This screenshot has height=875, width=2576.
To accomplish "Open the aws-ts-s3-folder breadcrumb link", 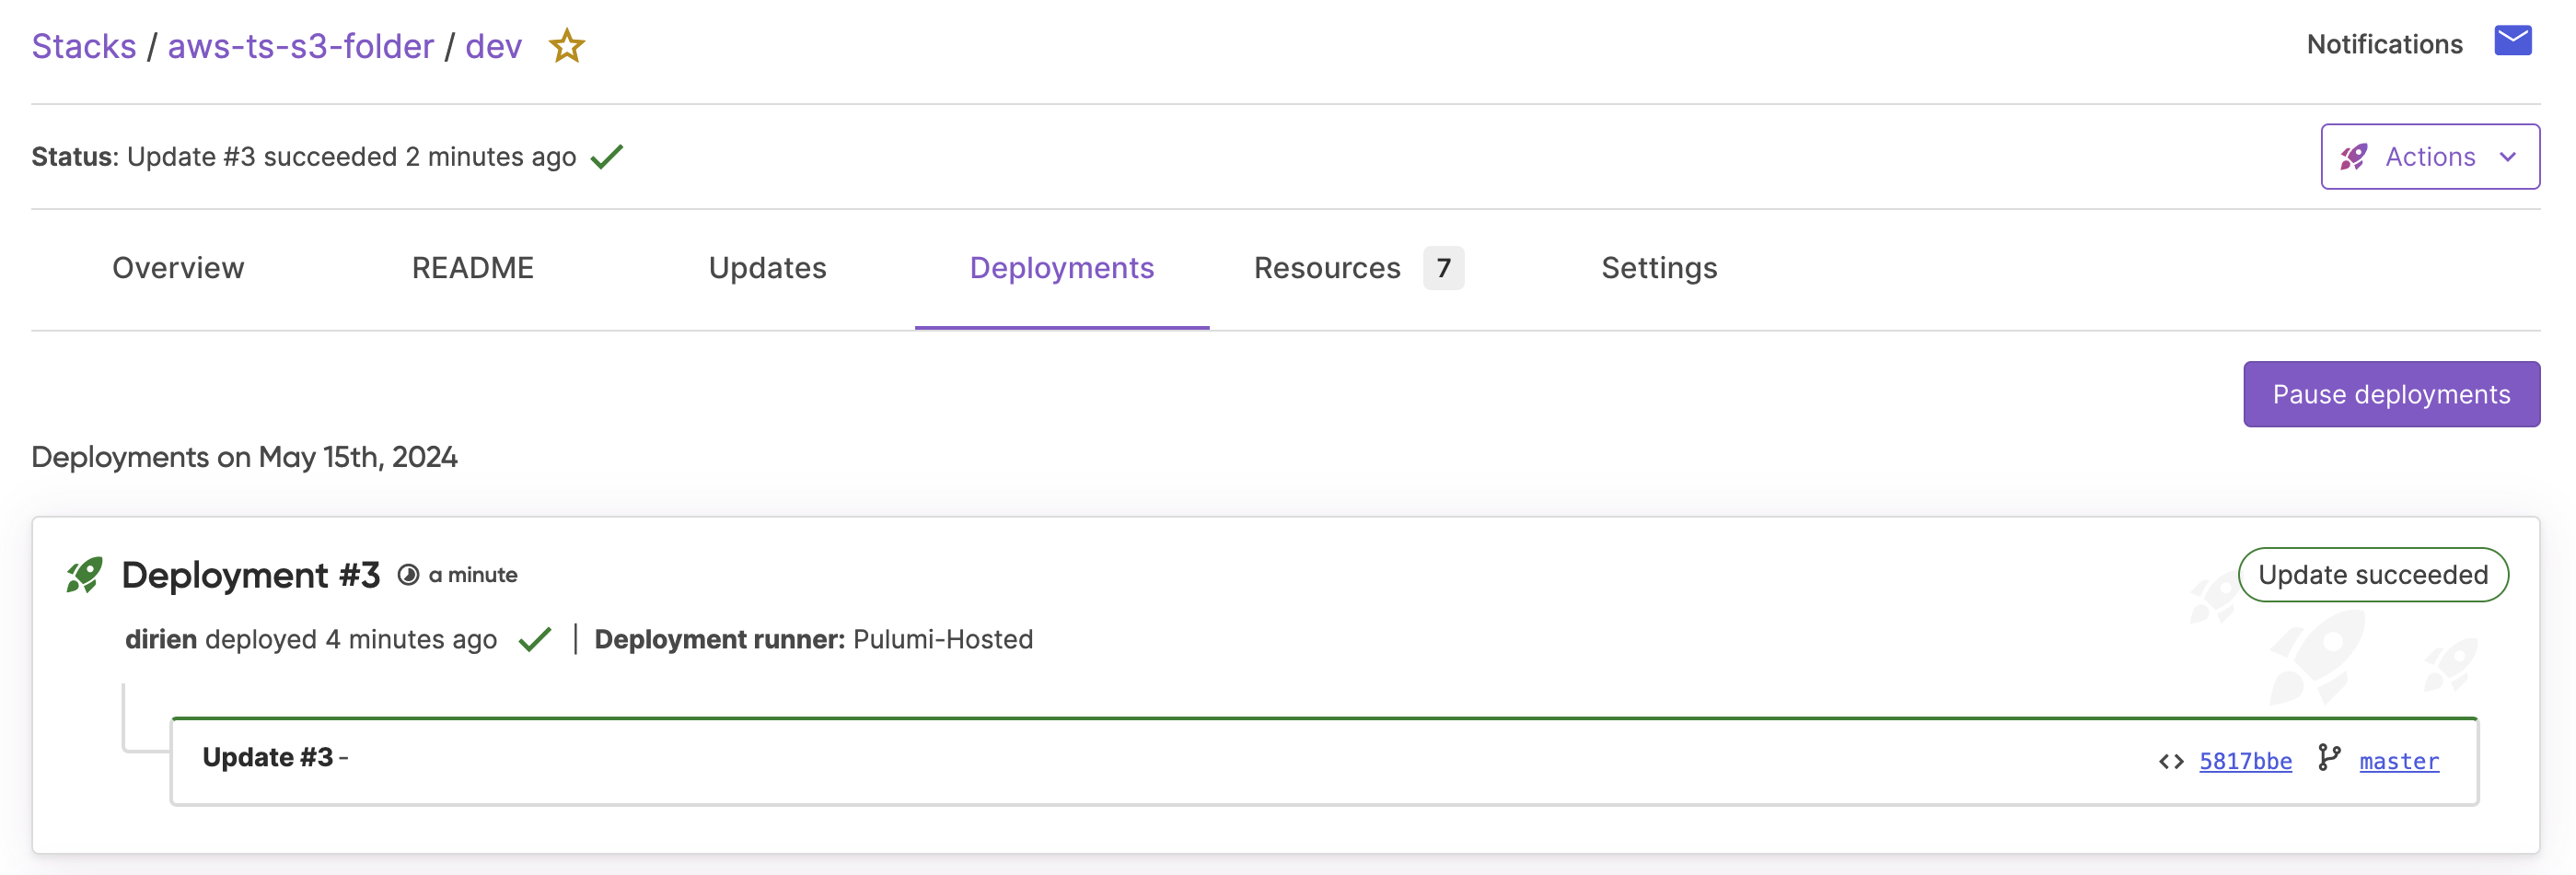I will (301, 46).
